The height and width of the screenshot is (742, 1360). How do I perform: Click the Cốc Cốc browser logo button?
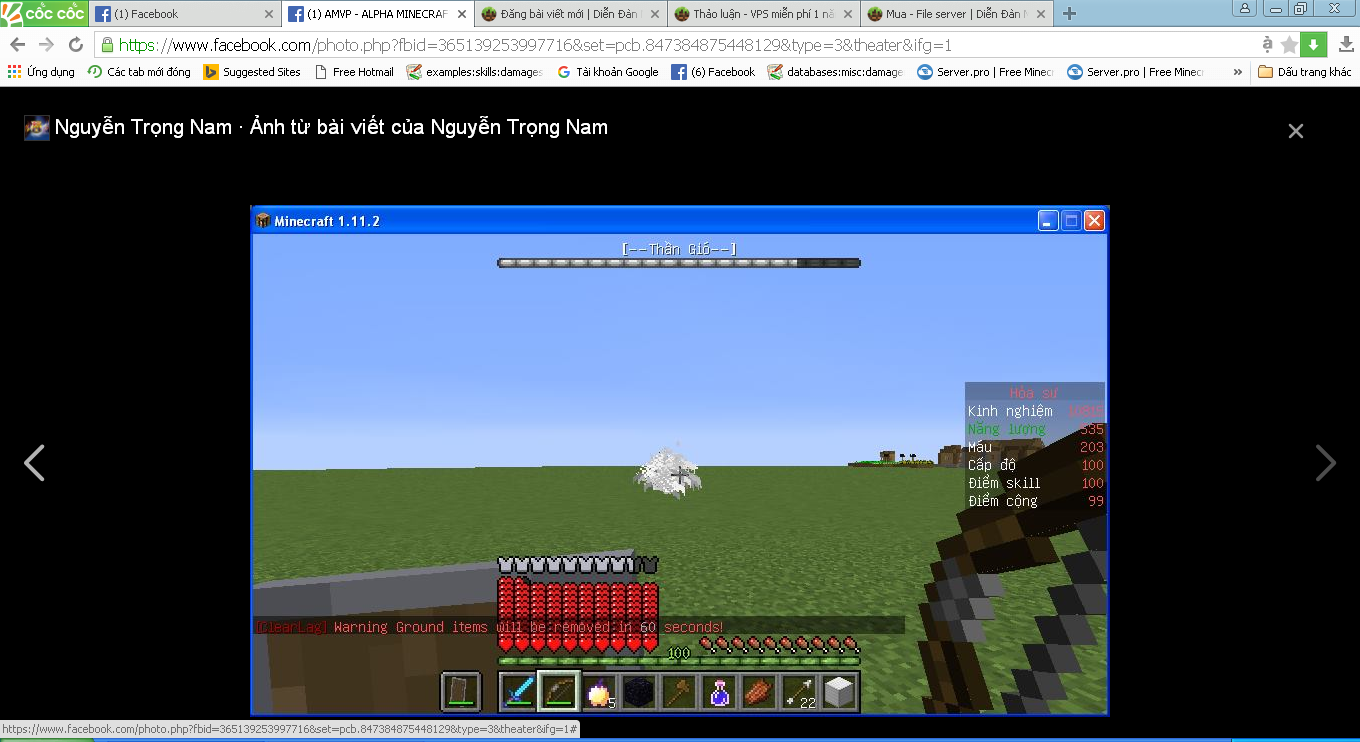[x=44, y=13]
